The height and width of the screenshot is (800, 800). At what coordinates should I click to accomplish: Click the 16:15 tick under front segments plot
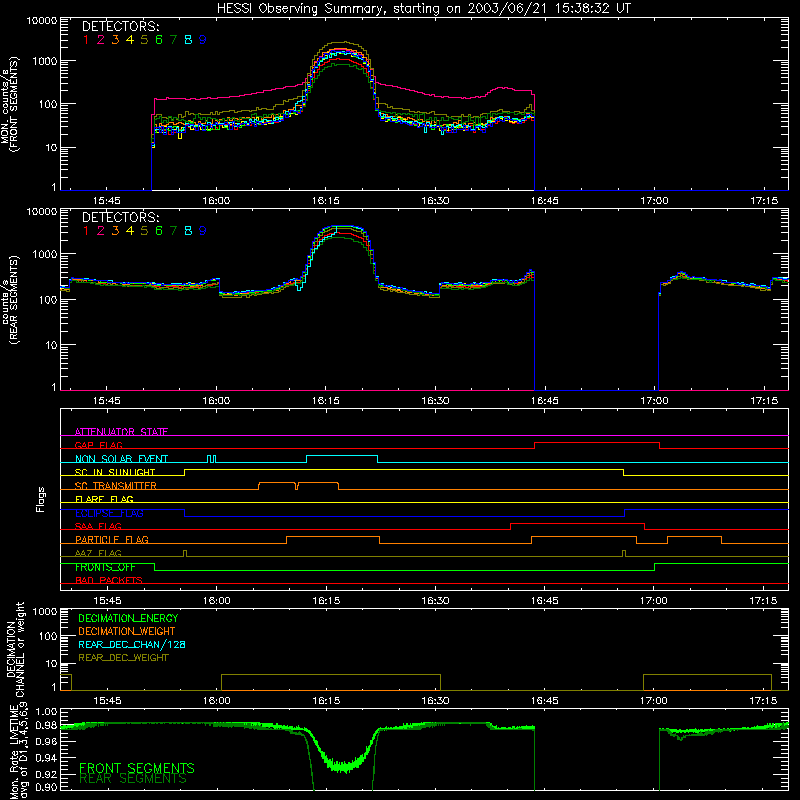326,201
